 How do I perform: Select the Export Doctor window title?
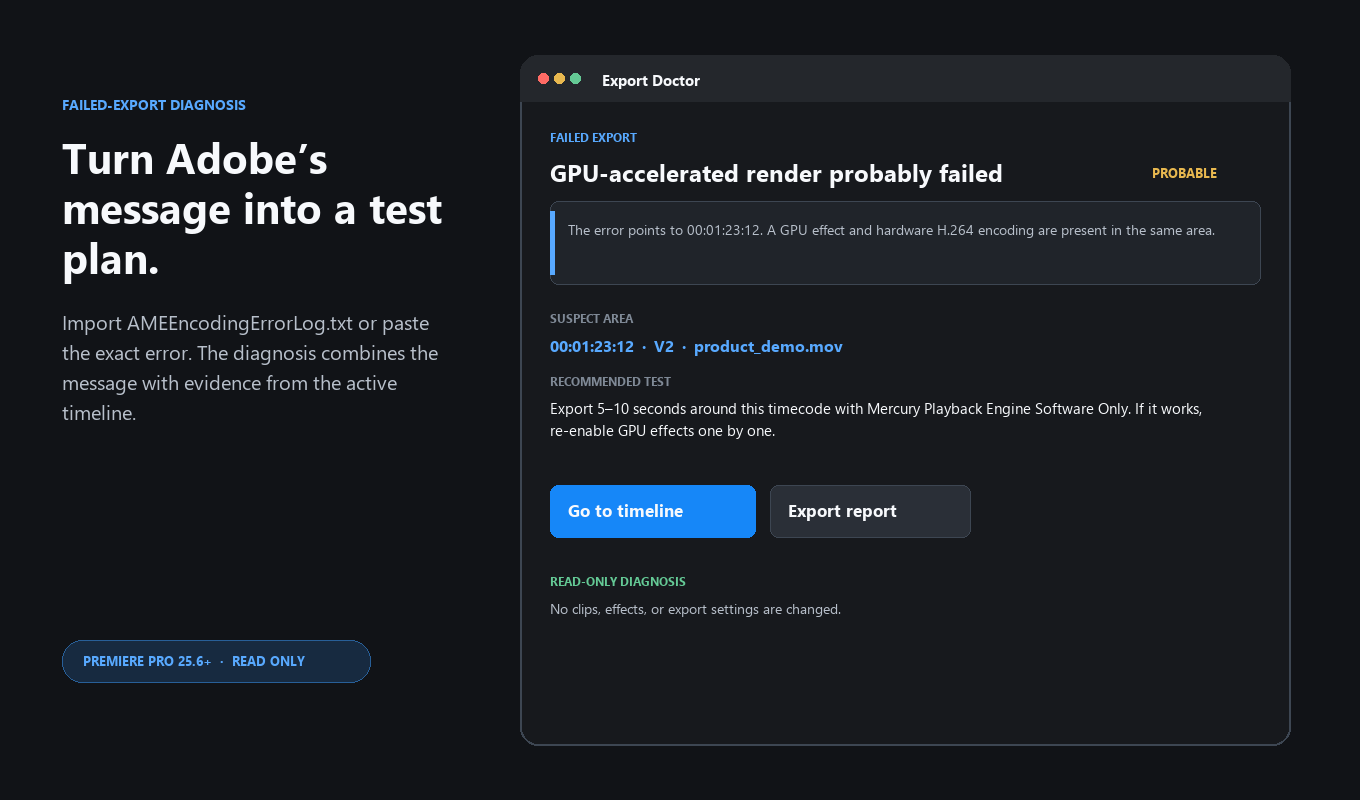coord(651,80)
